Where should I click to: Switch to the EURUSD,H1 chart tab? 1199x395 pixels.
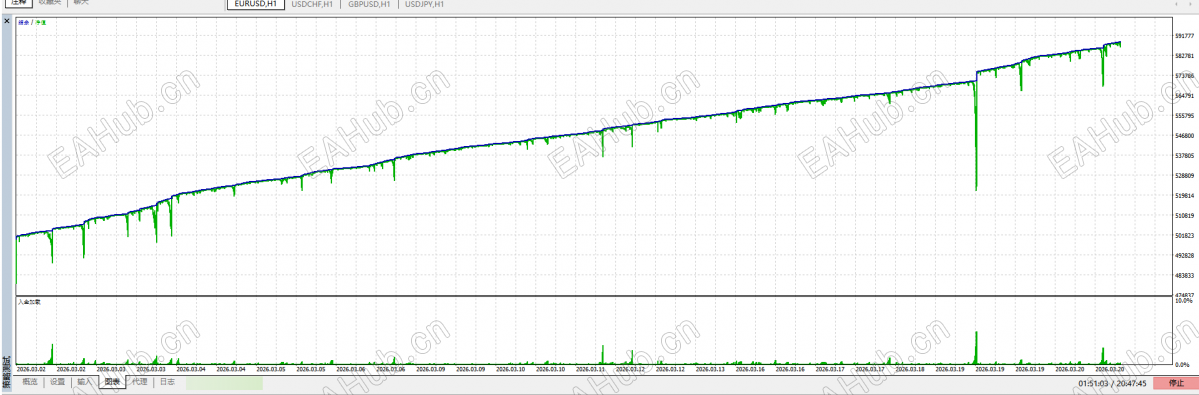(256, 4)
